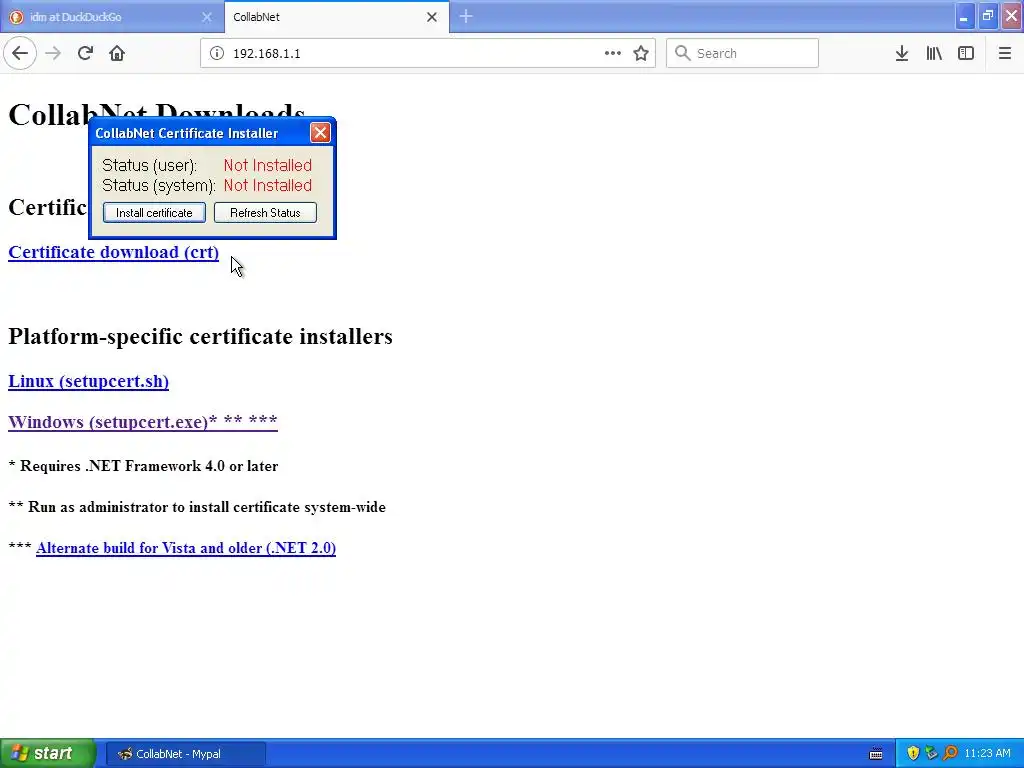Viewport: 1024px width, 768px height.
Task: Select the CollabNet tab
Action: (327, 17)
